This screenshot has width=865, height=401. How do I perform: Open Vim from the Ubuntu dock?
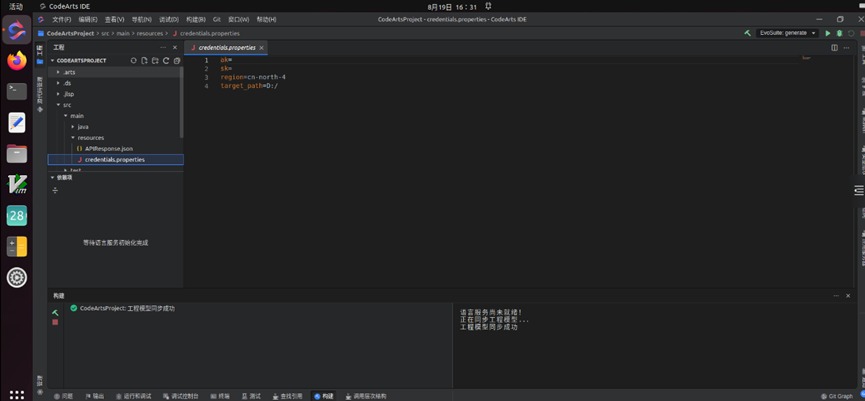pyautogui.click(x=17, y=184)
